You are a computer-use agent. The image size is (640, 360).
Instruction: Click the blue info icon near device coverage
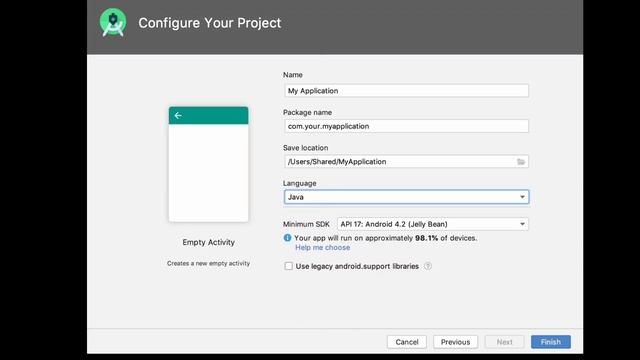pos(287,238)
